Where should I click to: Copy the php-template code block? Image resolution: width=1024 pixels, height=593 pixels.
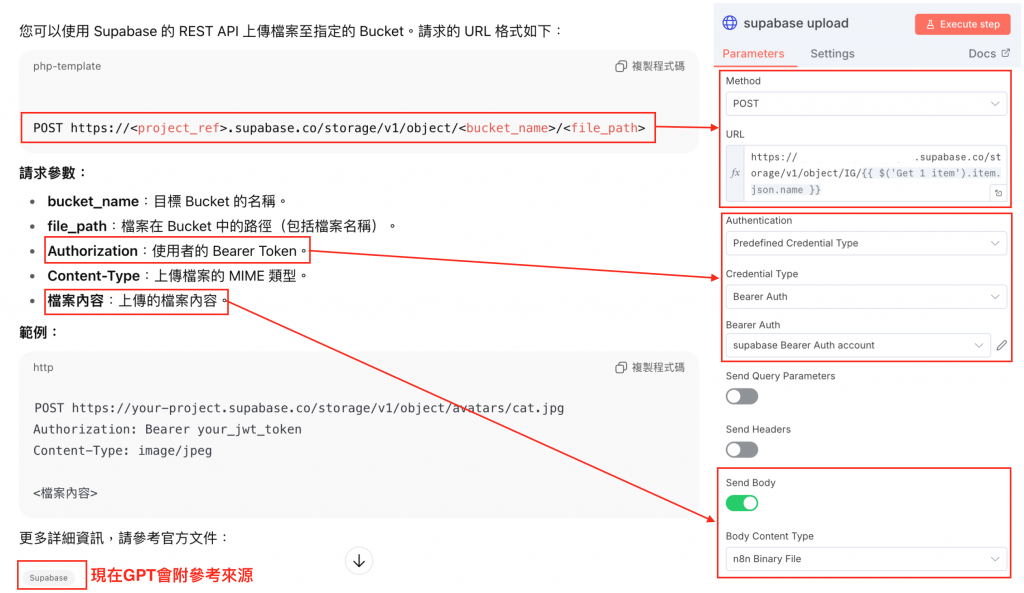[649, 66]
